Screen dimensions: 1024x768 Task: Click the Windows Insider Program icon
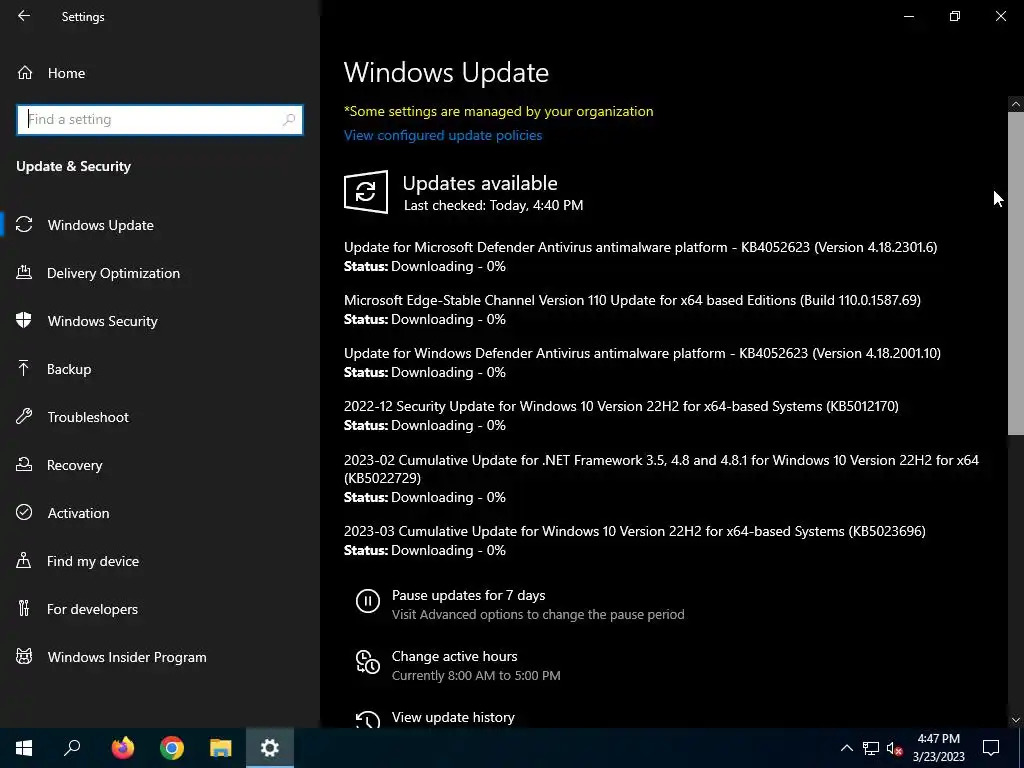pos(24,656)
